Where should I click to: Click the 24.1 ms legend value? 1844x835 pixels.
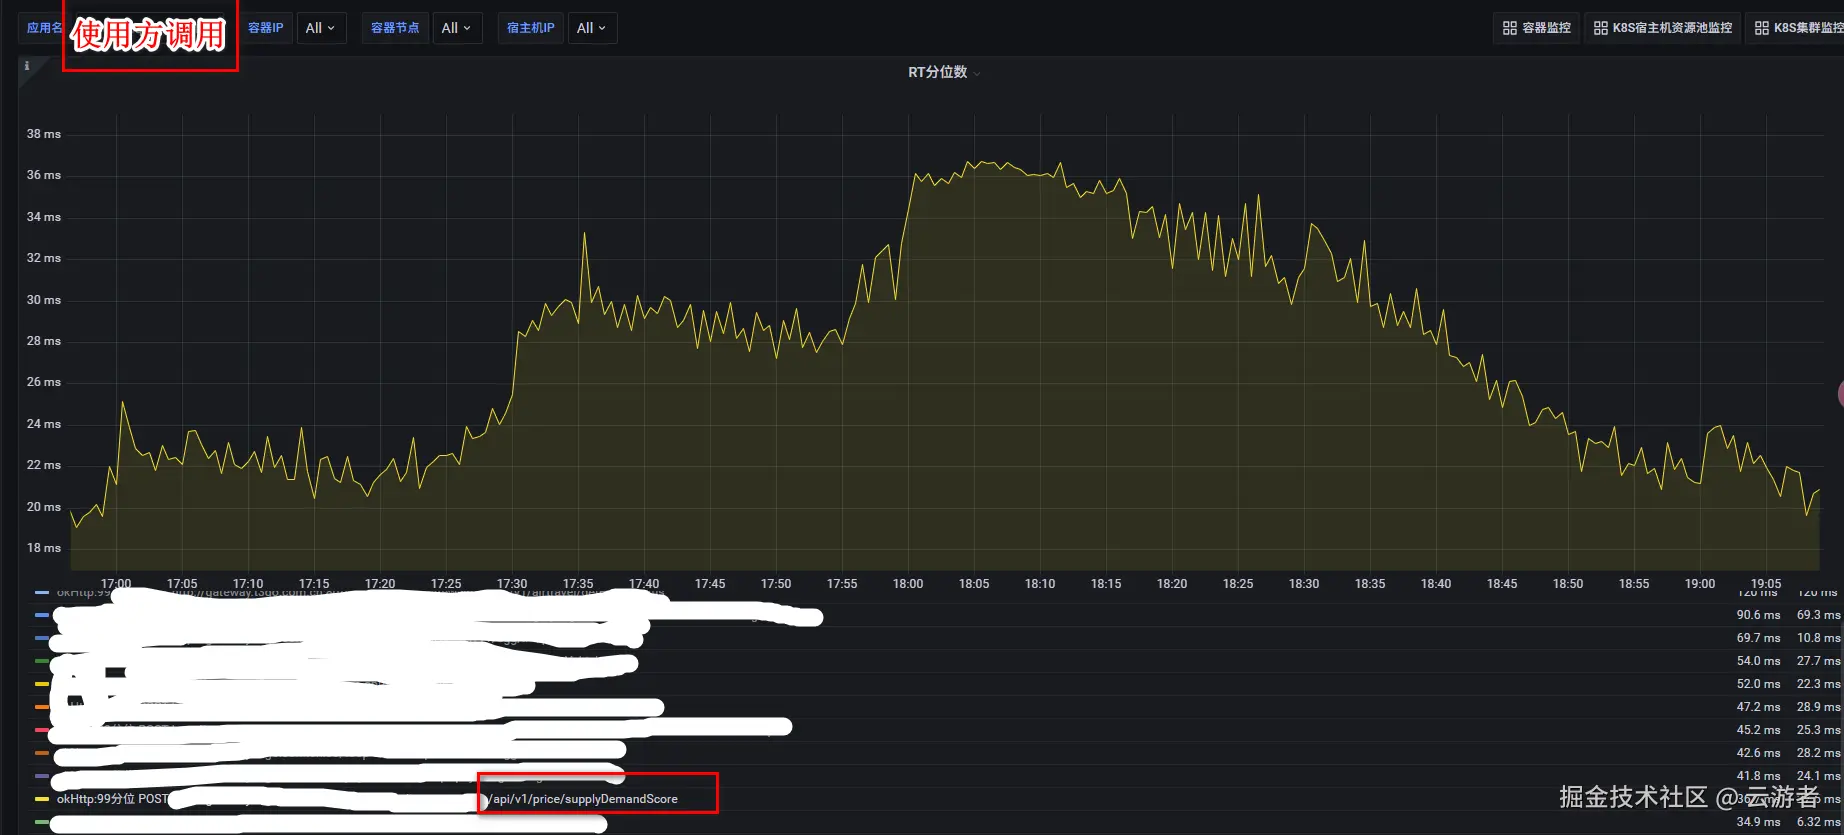click(1818, 776)
